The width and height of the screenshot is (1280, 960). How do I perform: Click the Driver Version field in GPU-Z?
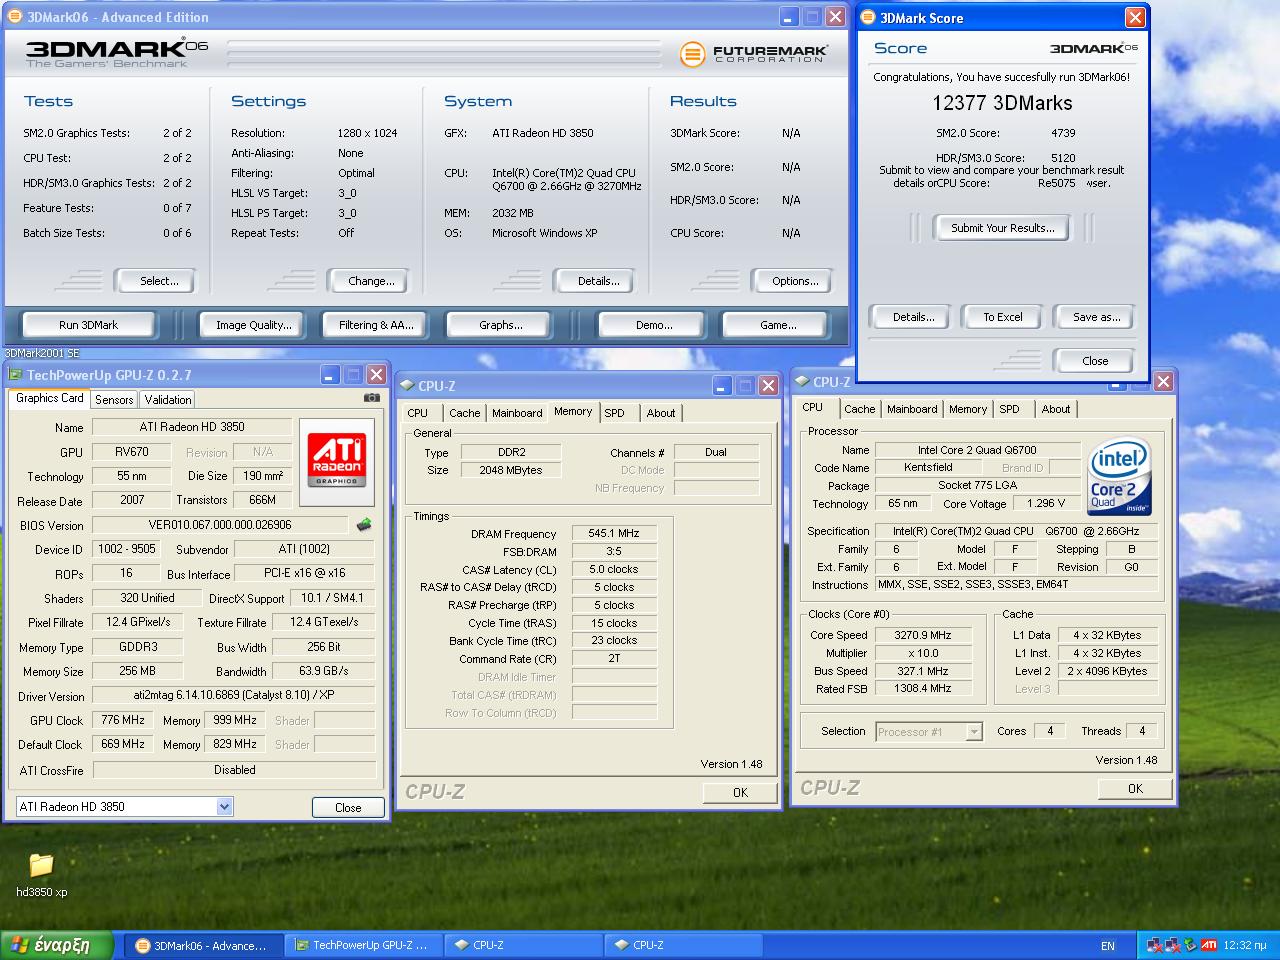click(x=233, y=695)
